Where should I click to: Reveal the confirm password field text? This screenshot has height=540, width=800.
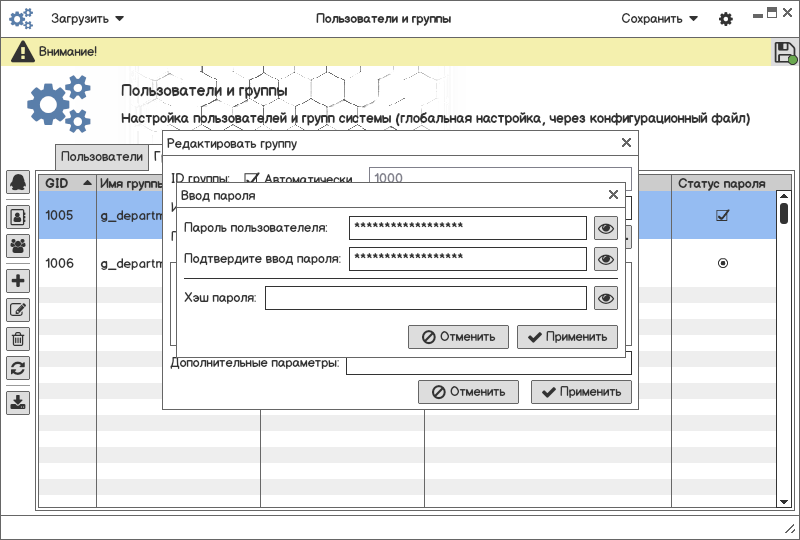tap(605, 259)
